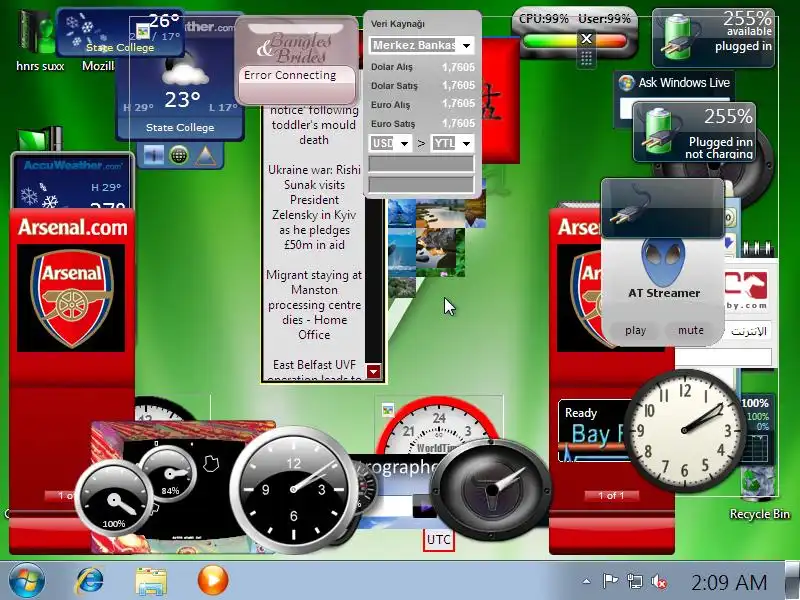Open the Merkez Bankası data source dropdown

click(x=421, y=45)
